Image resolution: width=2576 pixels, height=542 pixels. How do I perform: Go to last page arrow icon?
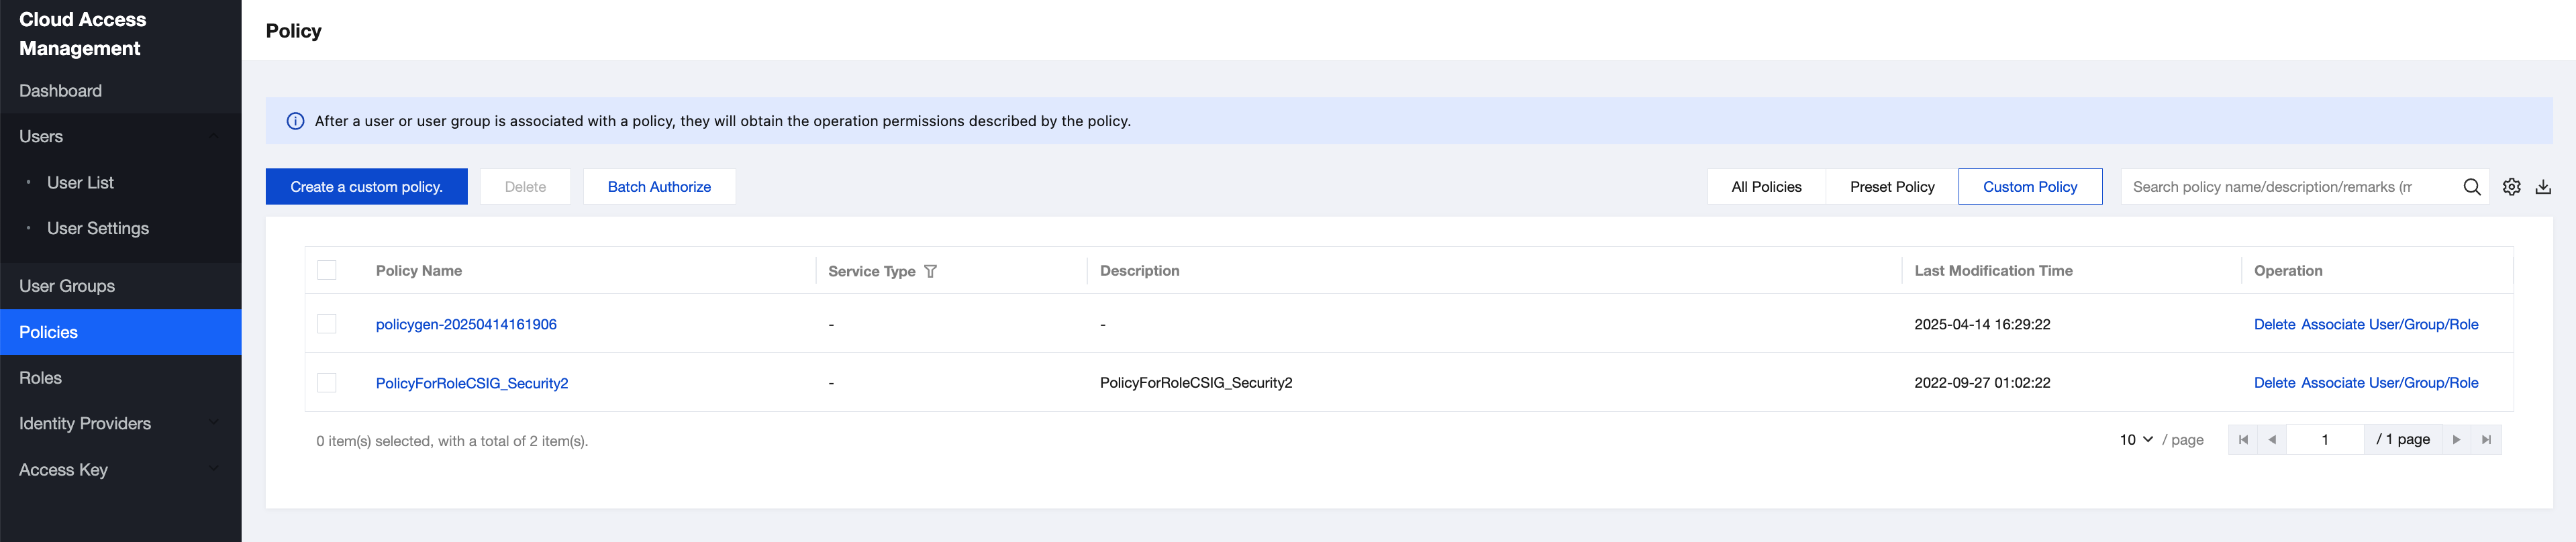pyautogui.click(x=2486, y=440)
